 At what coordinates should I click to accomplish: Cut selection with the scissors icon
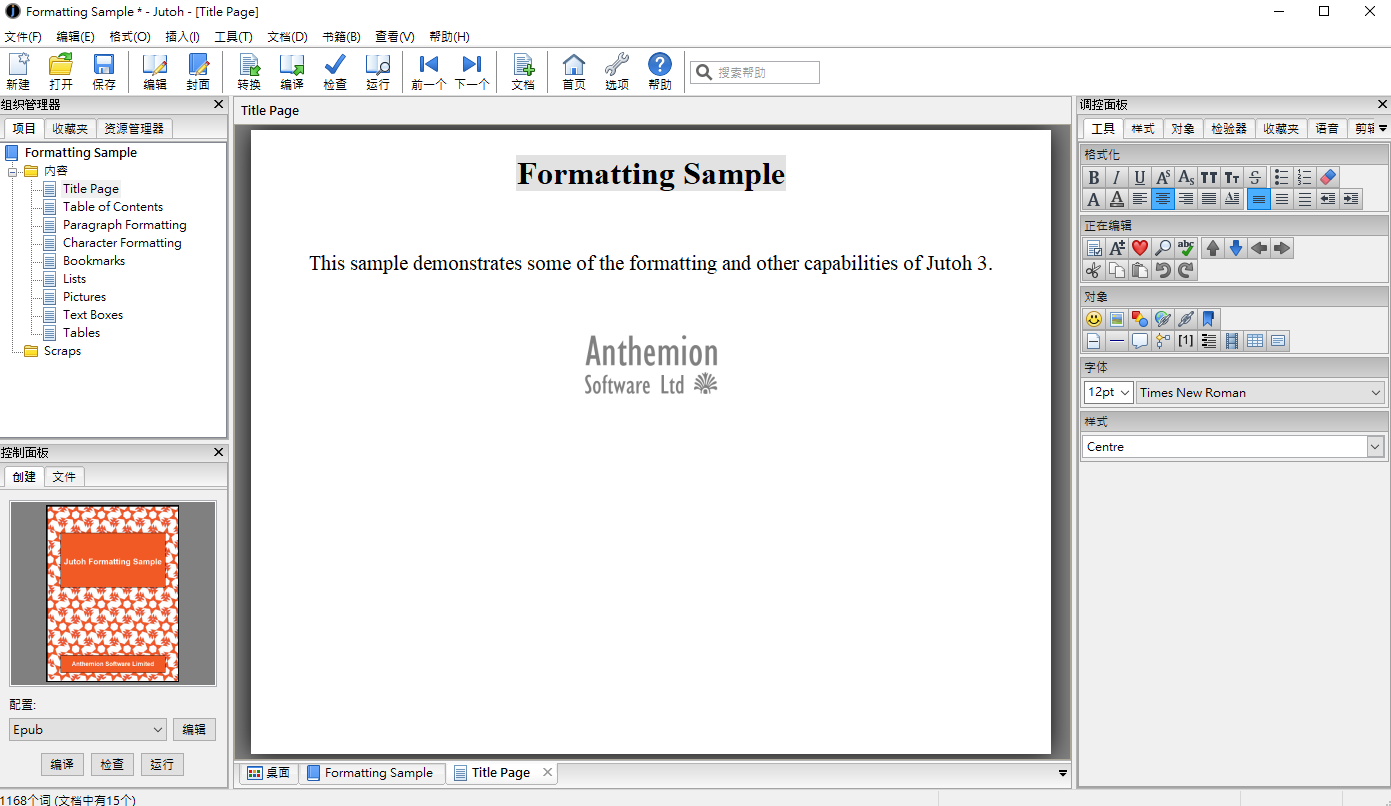click(1094, 270)
